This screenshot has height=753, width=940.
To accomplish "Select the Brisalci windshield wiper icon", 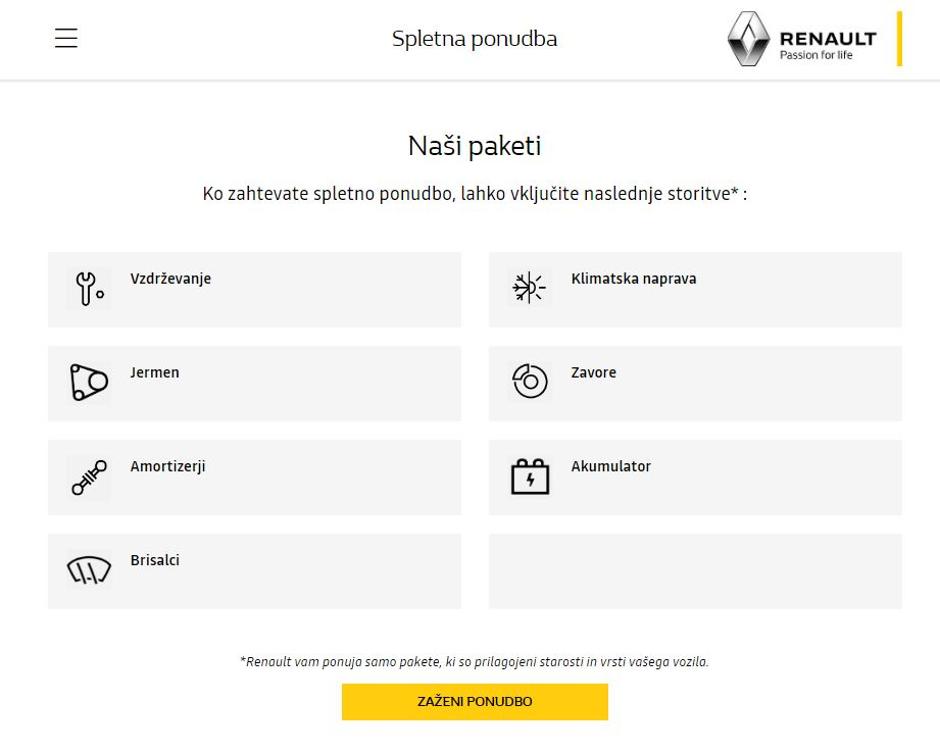I will pyautogui.click(x=88, y=570).
